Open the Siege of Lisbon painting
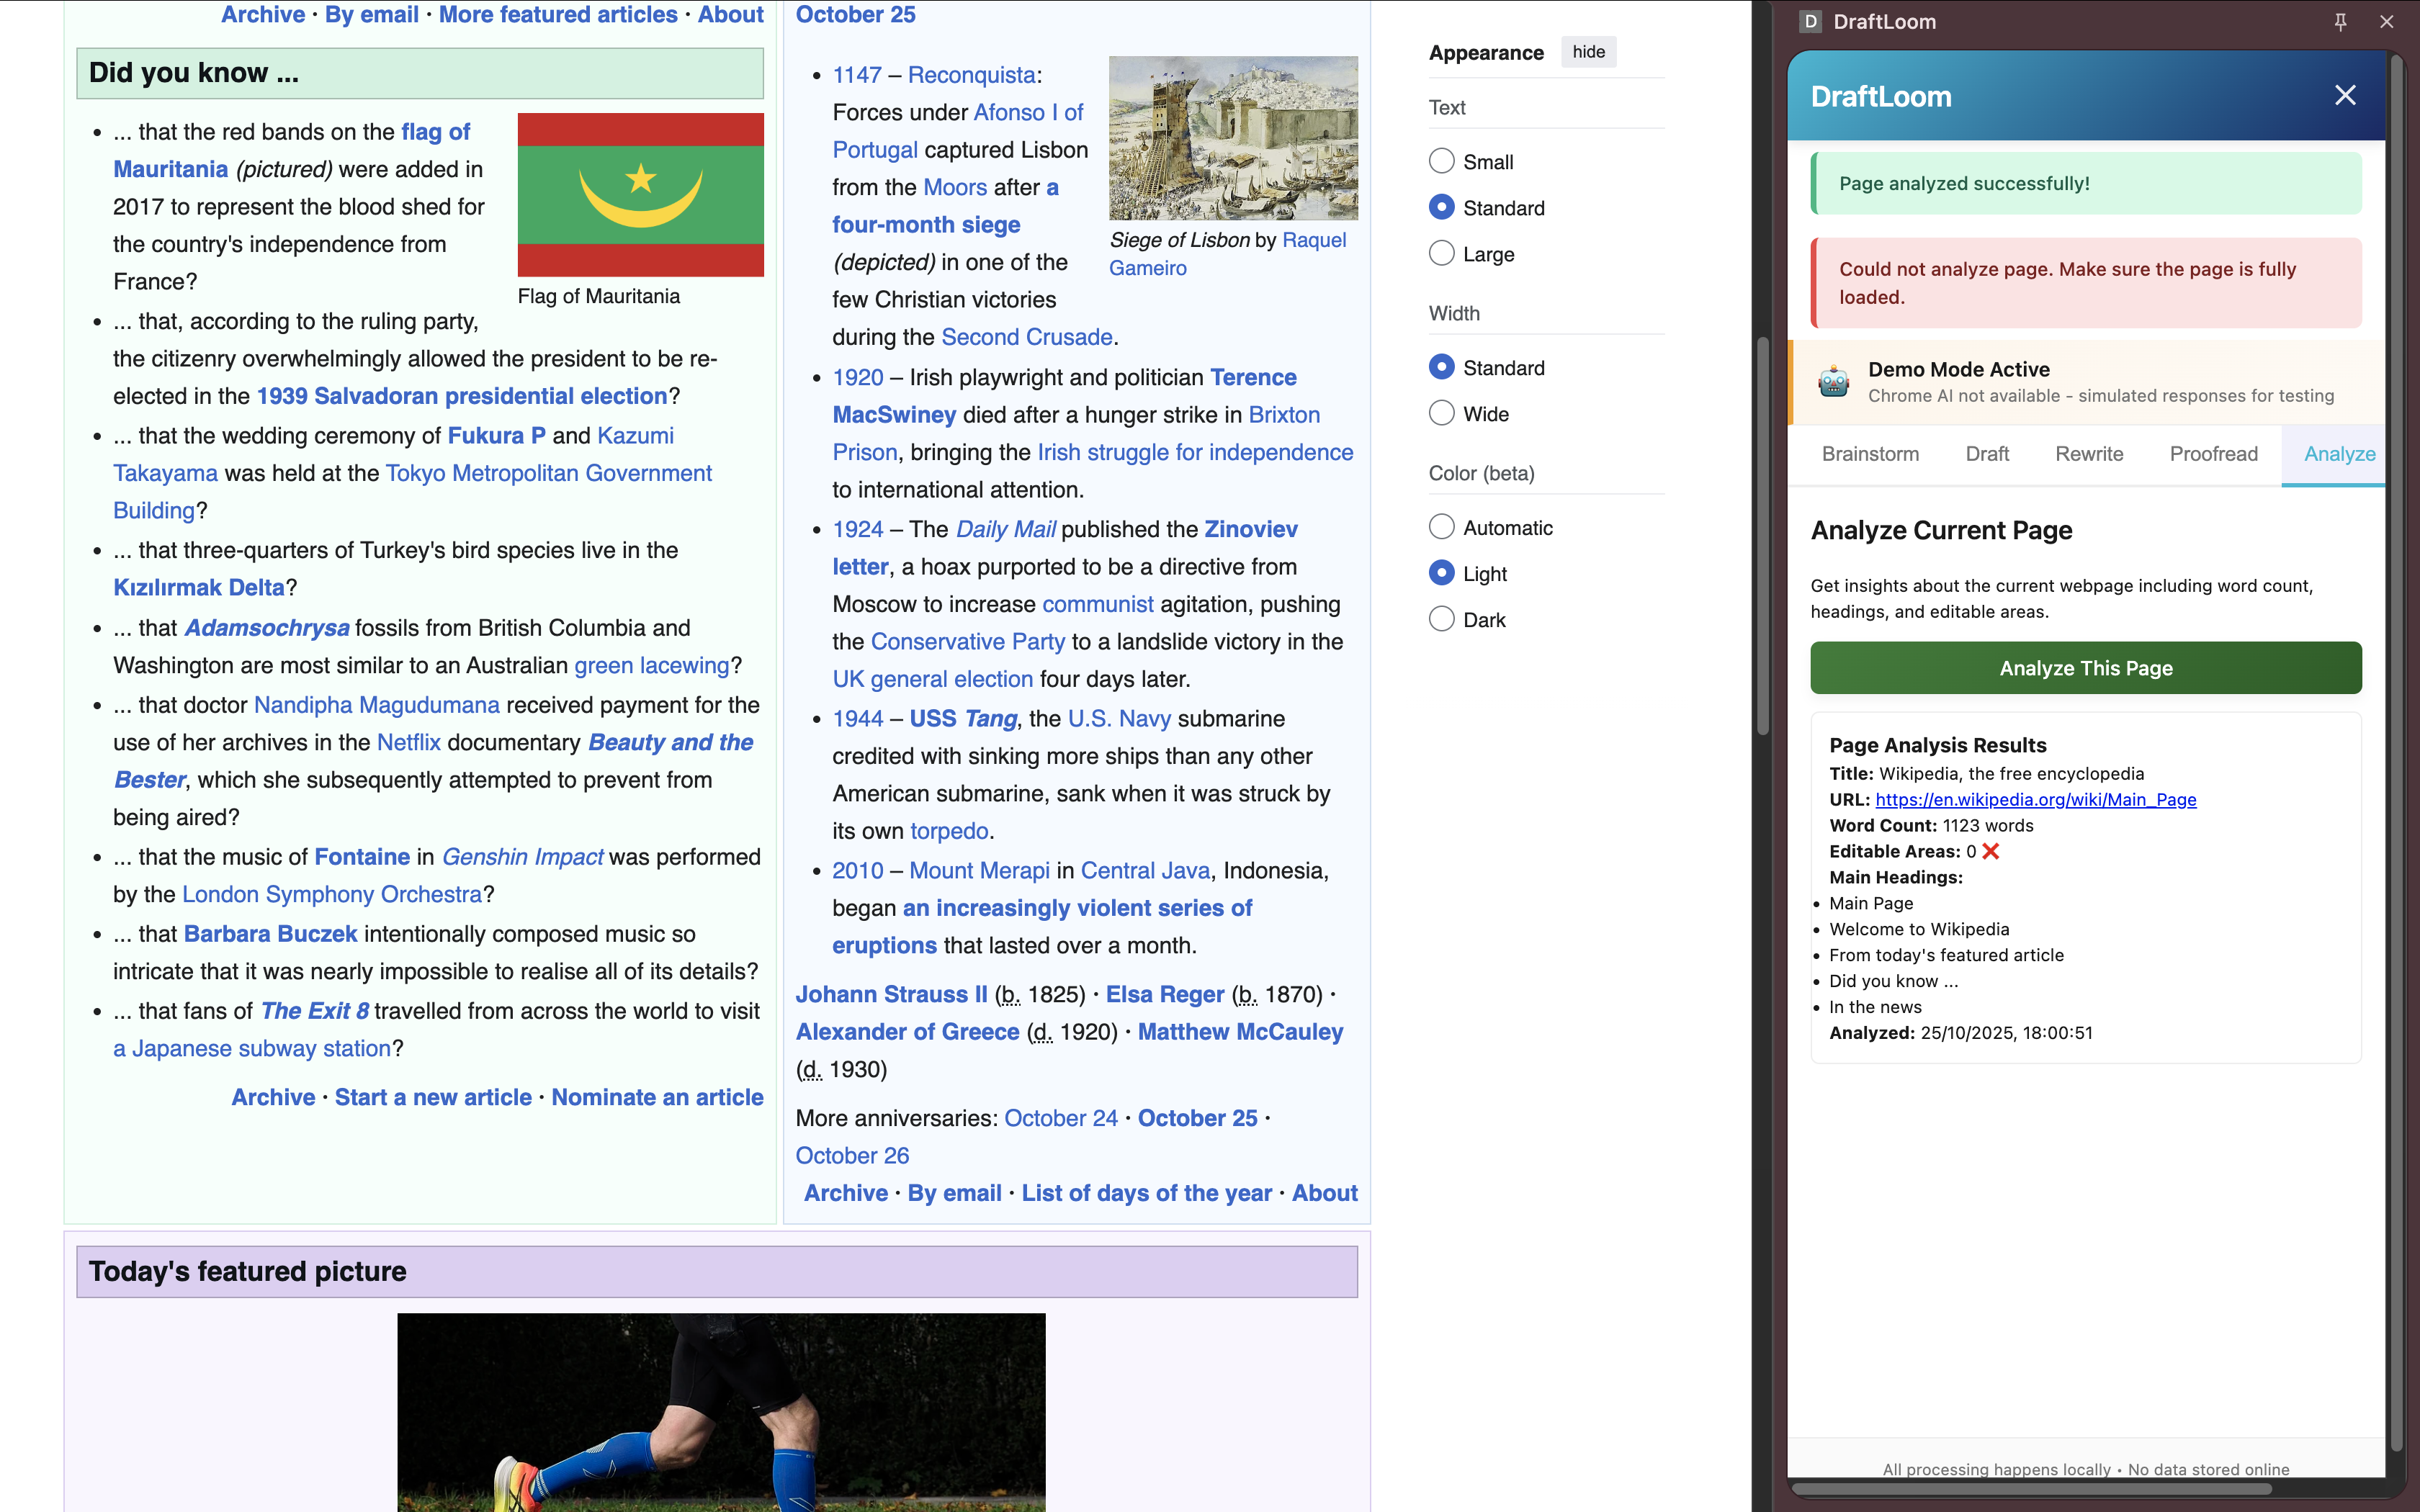The image size is (2420, 1512). point(1233,138)
